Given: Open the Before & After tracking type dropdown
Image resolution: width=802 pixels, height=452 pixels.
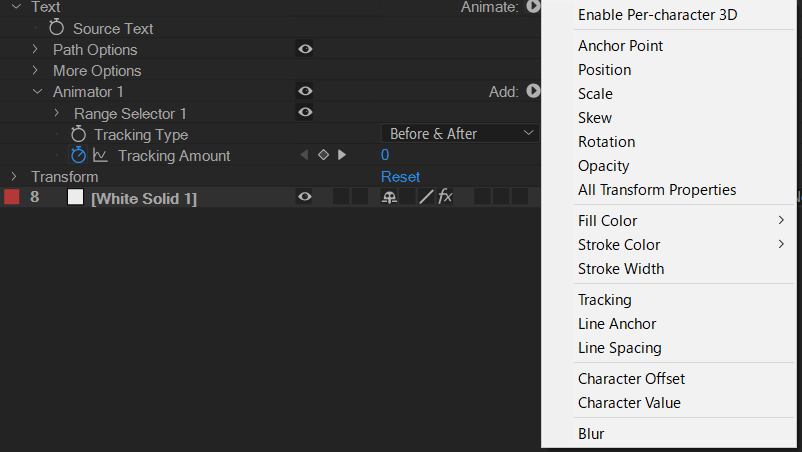Looking at the screenshot, I should [x=459, y=133].
